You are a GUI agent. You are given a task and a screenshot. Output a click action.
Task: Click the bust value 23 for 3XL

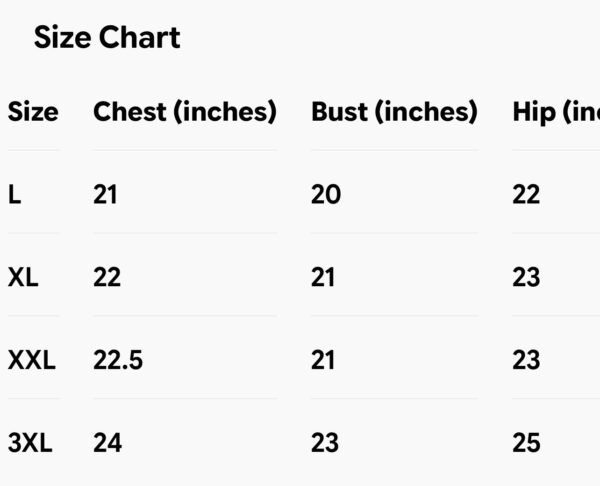pyautogui.click(x=325, y=443)
